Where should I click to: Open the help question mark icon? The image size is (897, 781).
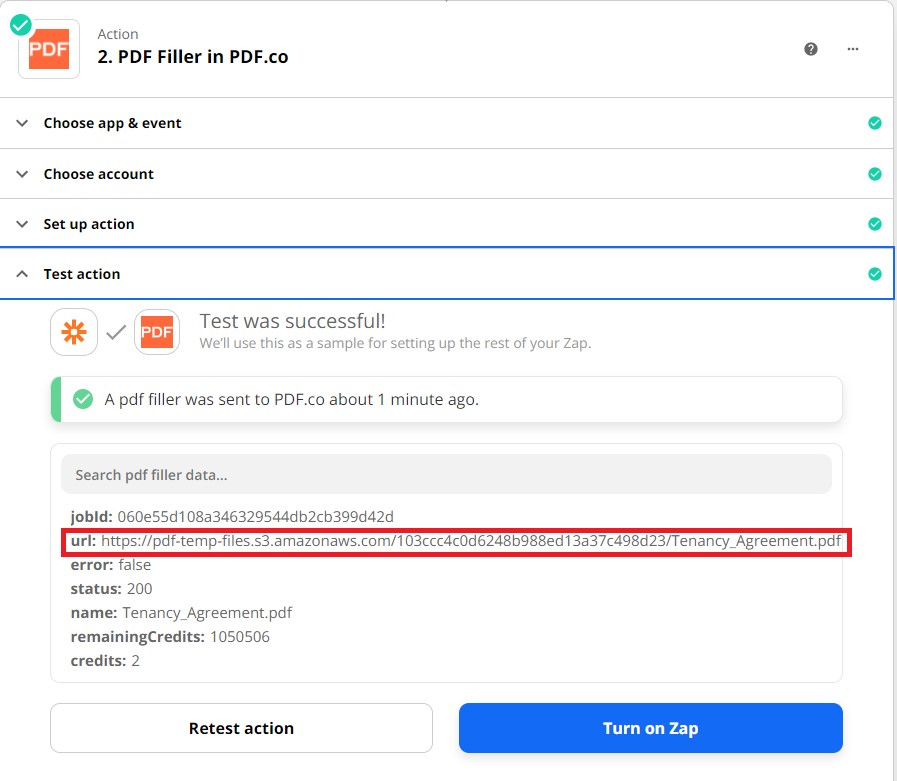click(811, 49)
